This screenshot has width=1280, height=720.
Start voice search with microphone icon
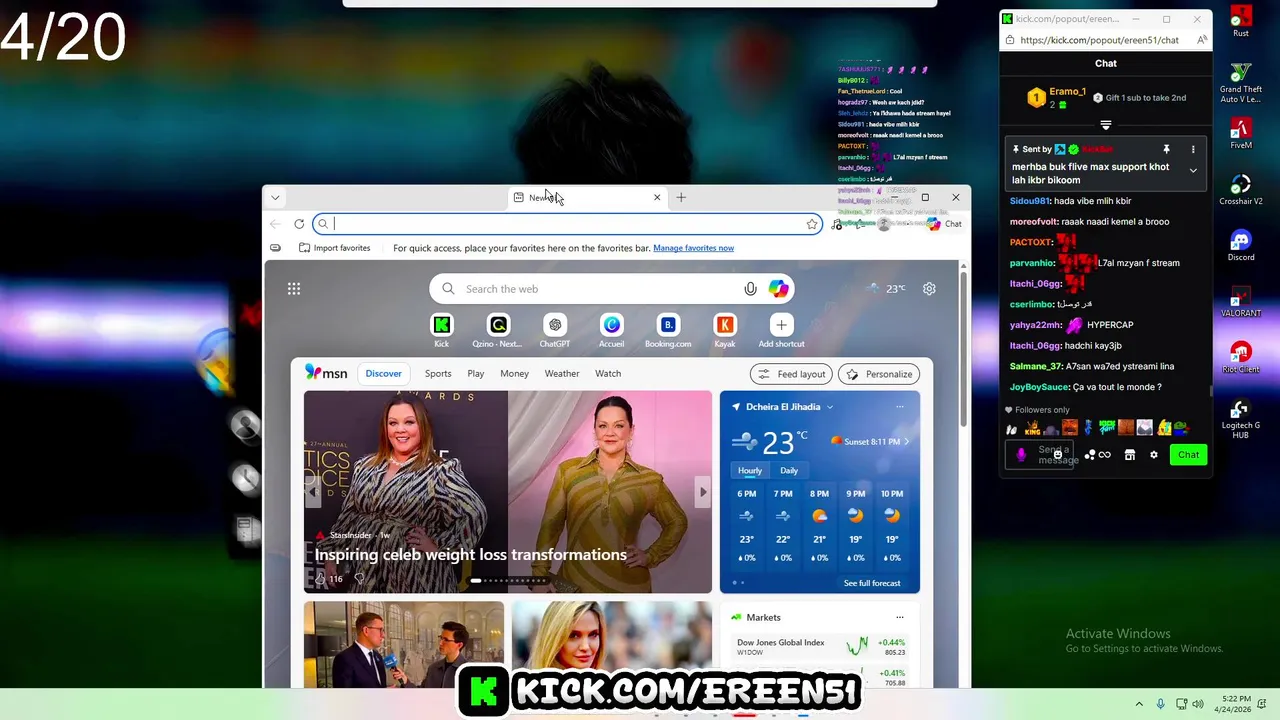(750, 289)
